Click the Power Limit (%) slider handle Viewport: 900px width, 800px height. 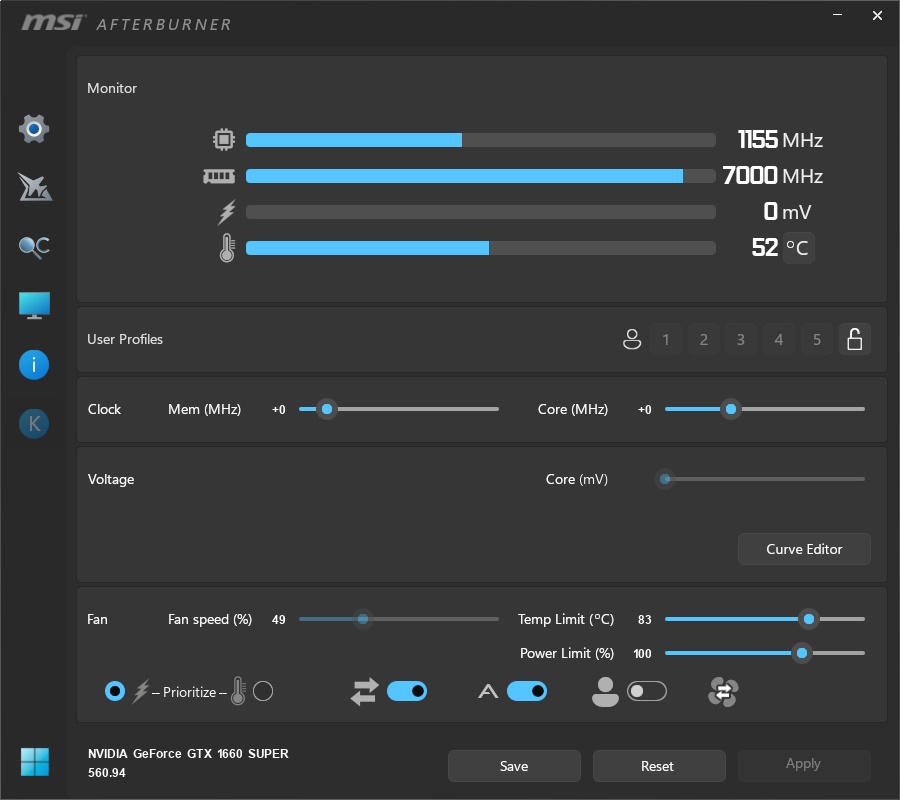[x=802, y=653]
